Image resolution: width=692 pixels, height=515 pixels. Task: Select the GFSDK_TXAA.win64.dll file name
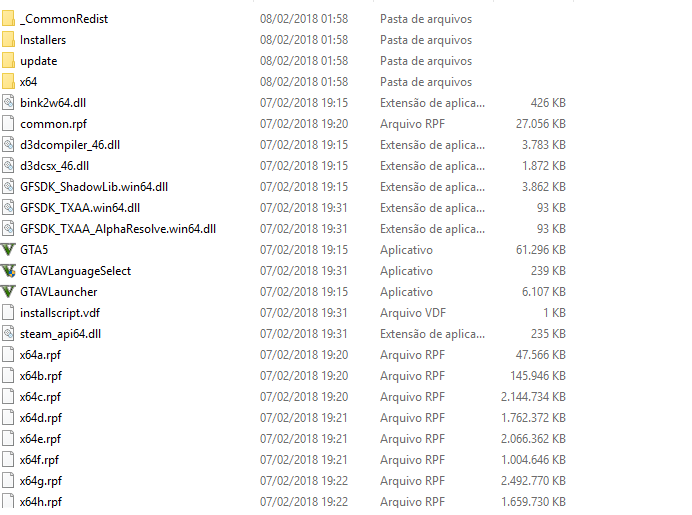80,208
